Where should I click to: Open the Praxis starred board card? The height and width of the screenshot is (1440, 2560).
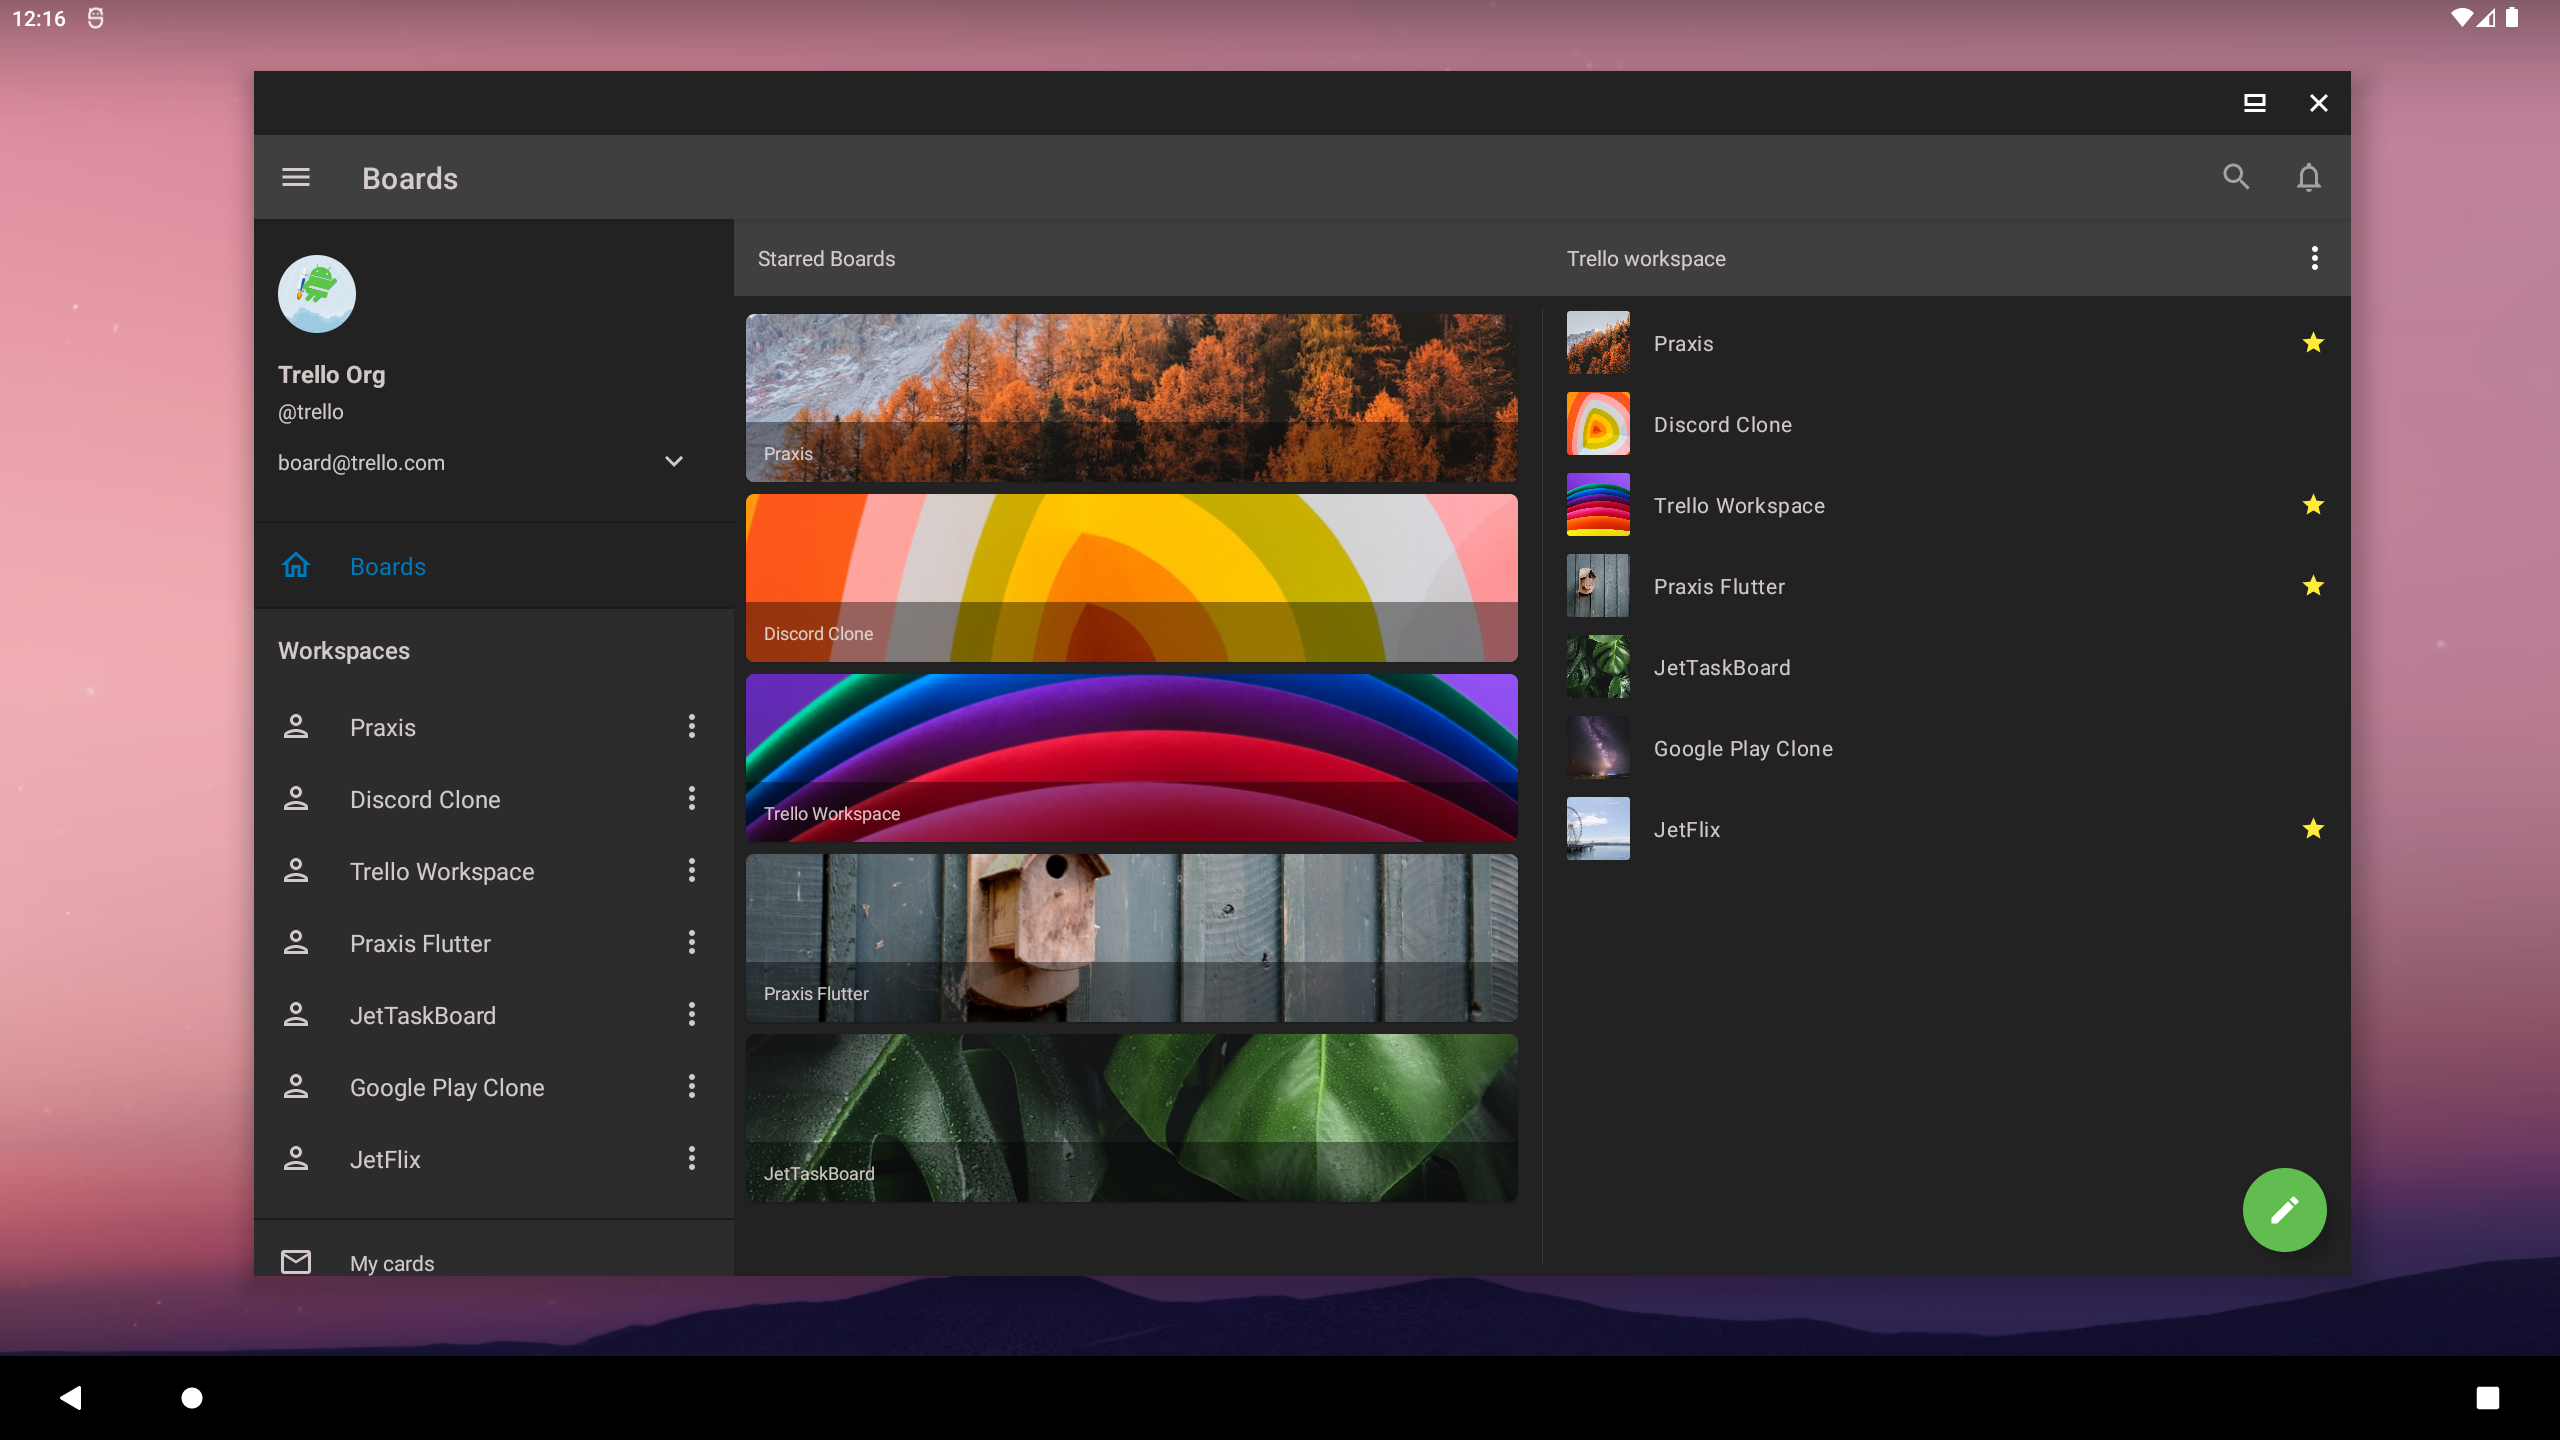(x=1132, y=398)
